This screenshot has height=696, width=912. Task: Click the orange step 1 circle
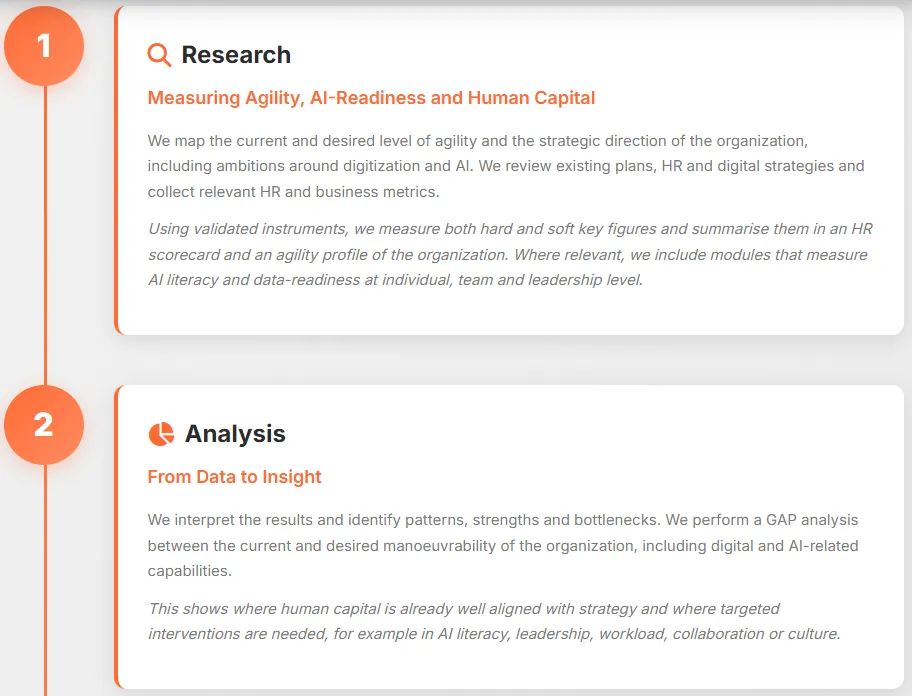pyautogui.click(x=44, y=46)
